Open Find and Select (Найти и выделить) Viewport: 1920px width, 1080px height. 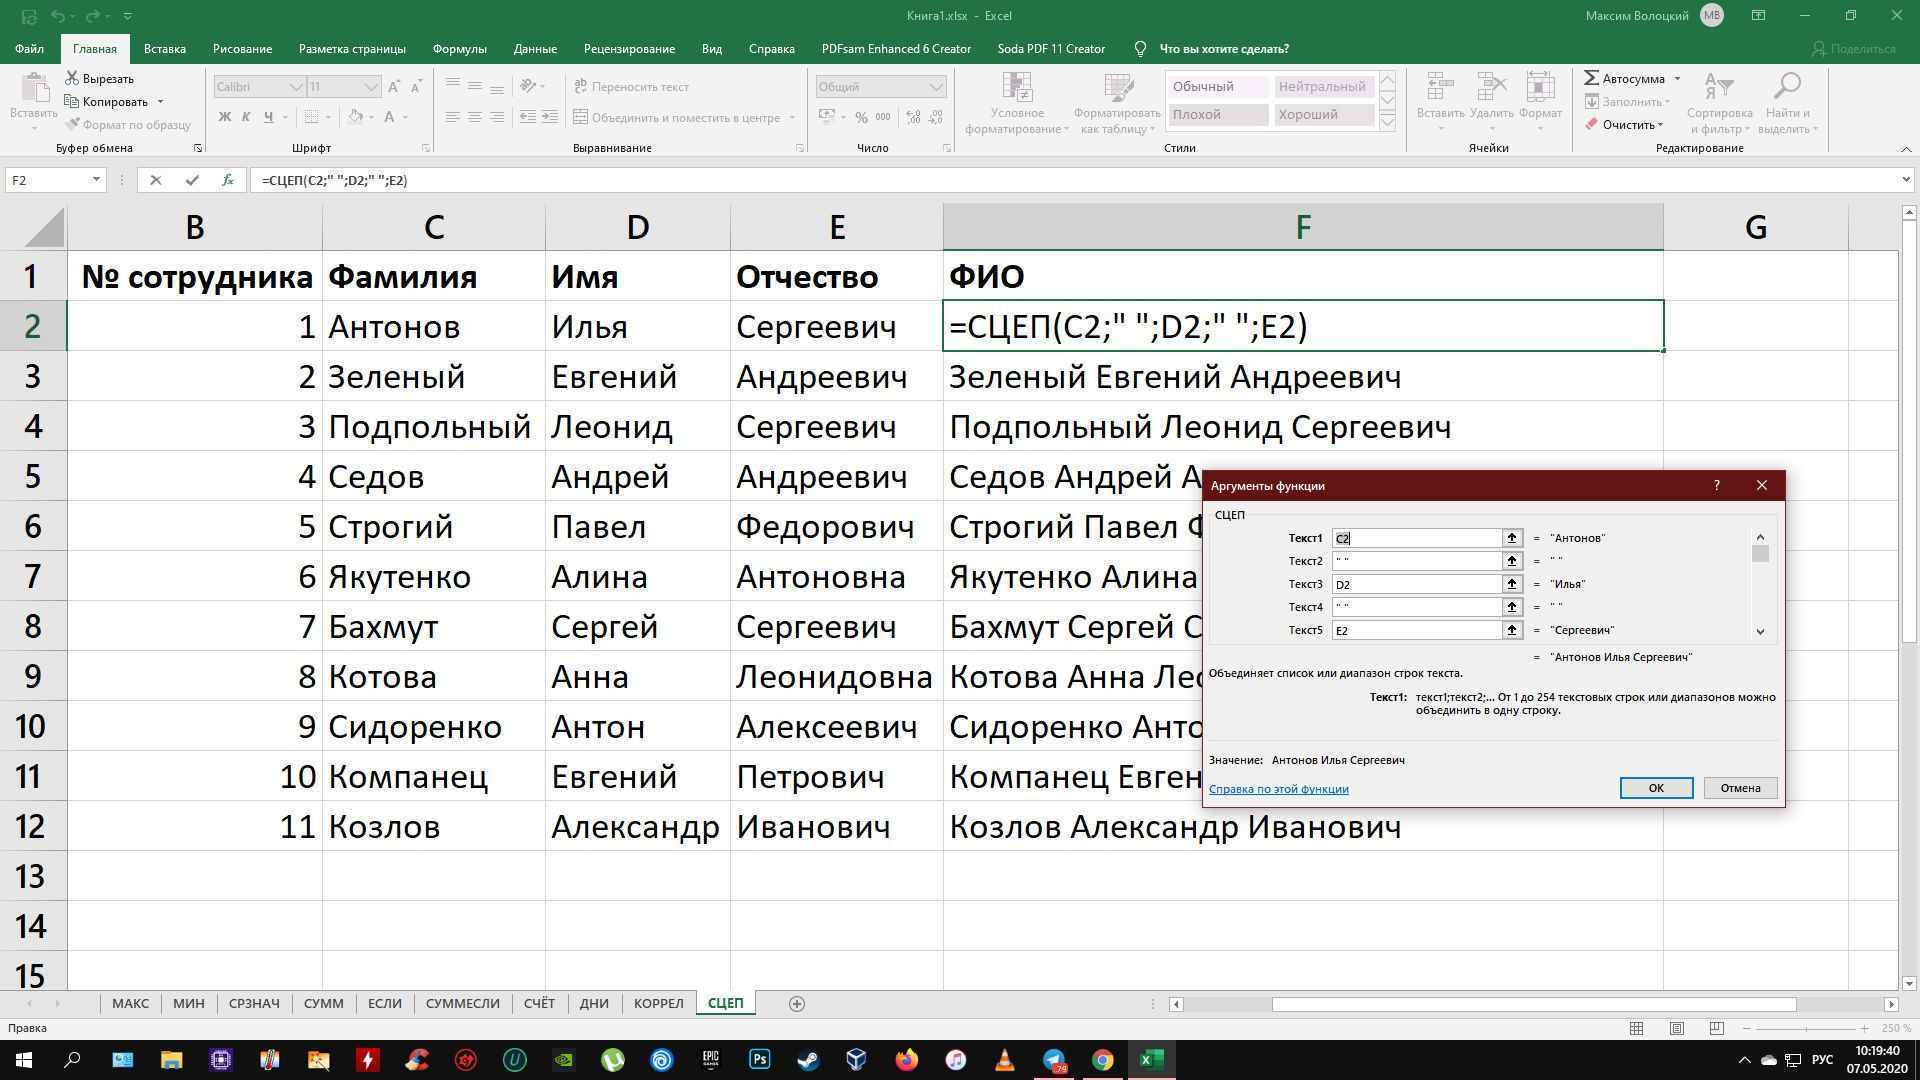pos(1789,100)
